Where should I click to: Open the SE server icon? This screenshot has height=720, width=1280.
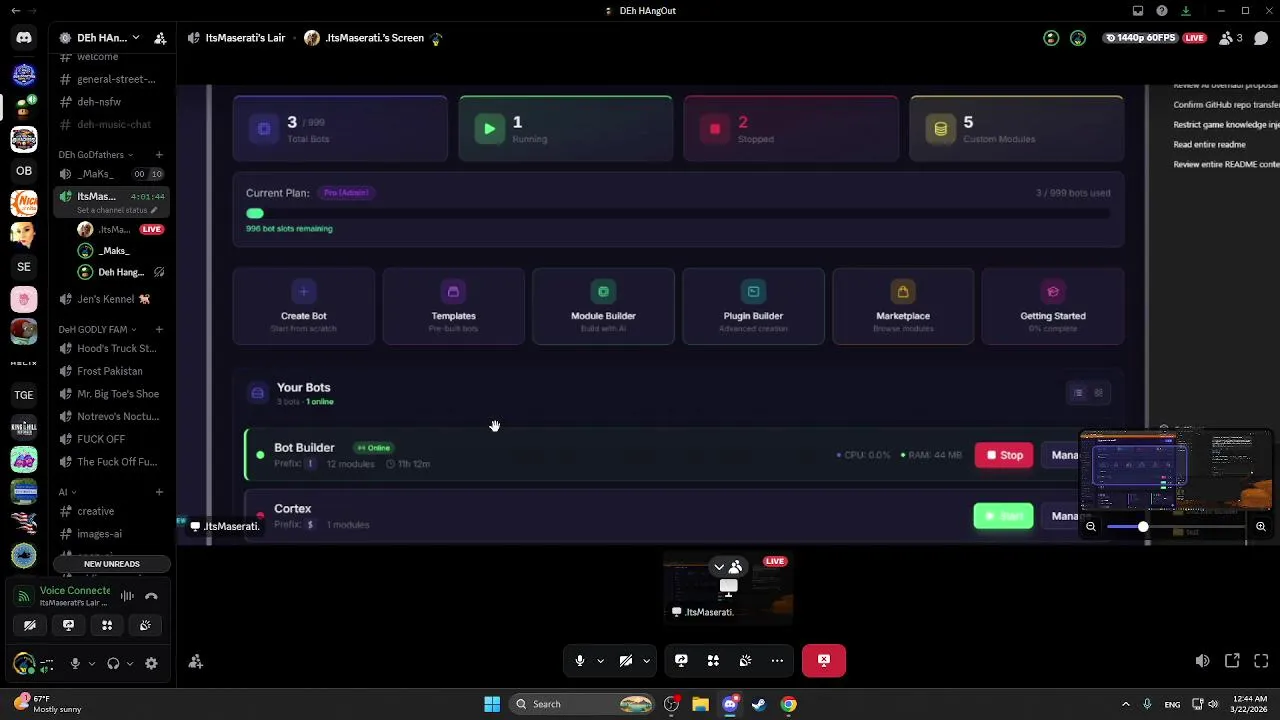tap(24, 267)
